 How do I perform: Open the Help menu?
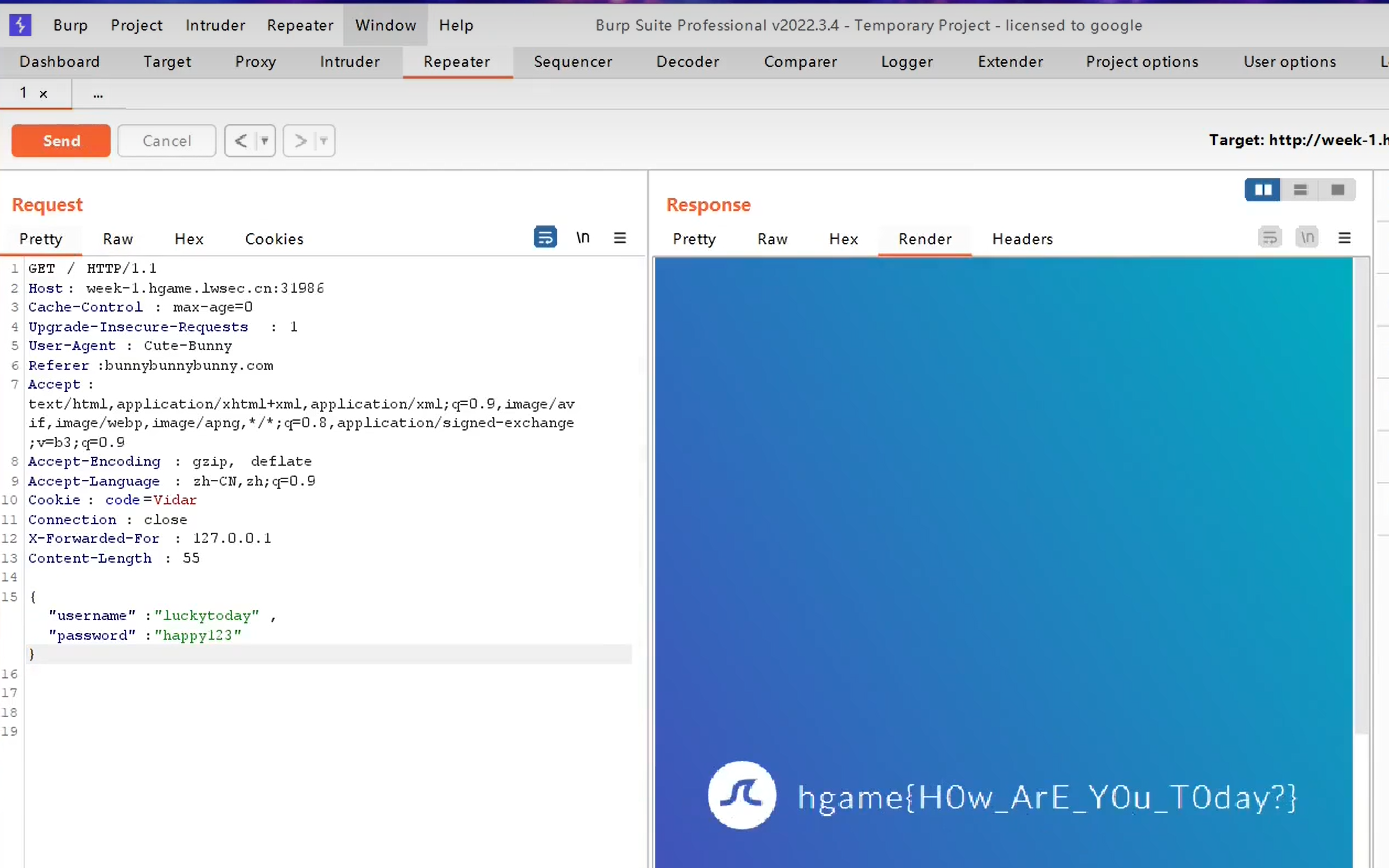tap(457, 25)
